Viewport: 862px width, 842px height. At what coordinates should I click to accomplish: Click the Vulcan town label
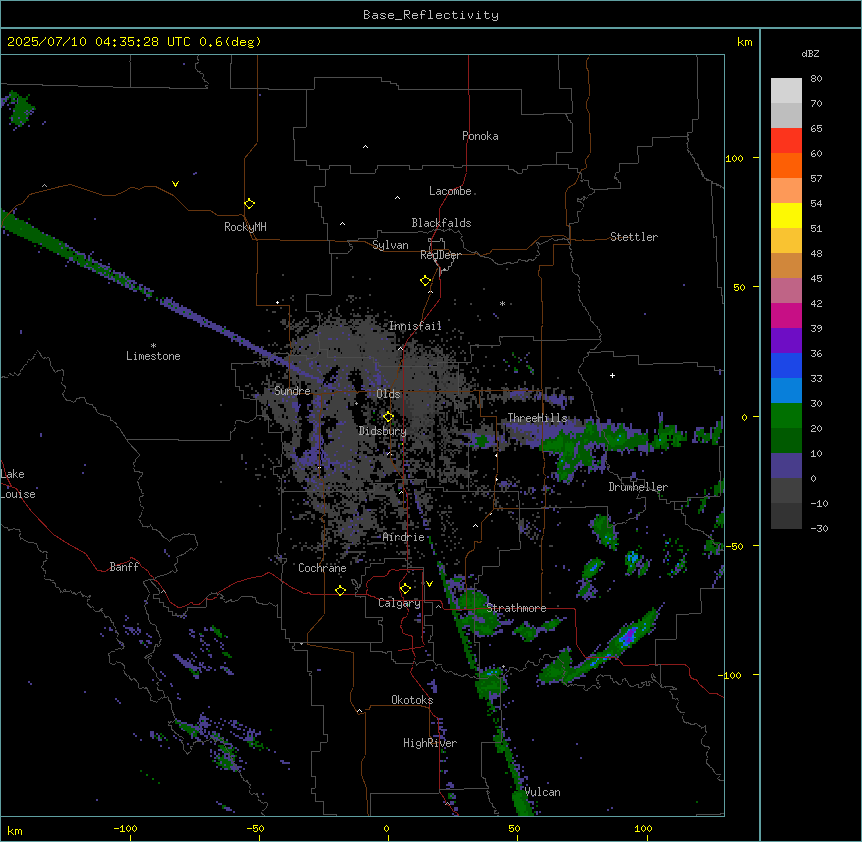(x=543, y=792)
